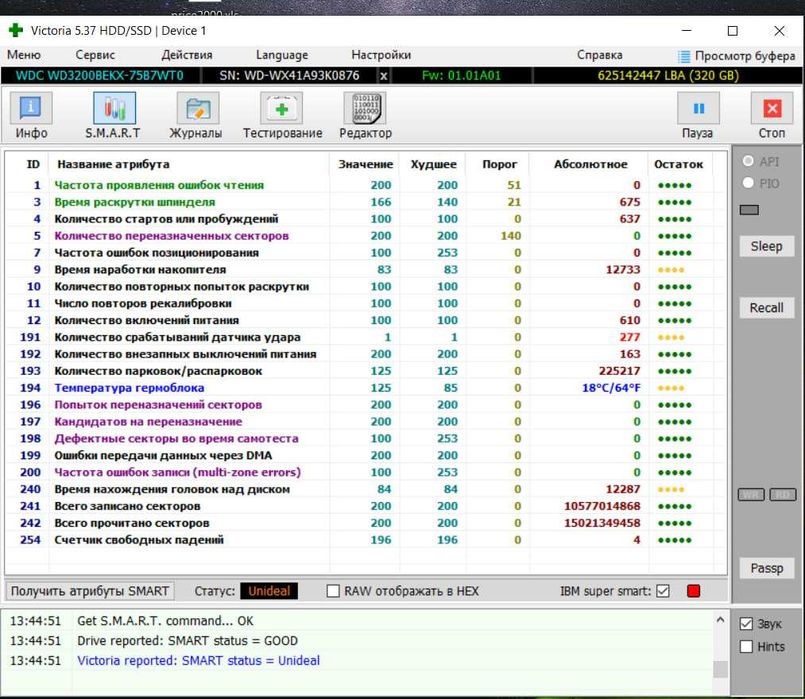Click the WDC WD3200BEKX-75B7WT0 model label

100,76
